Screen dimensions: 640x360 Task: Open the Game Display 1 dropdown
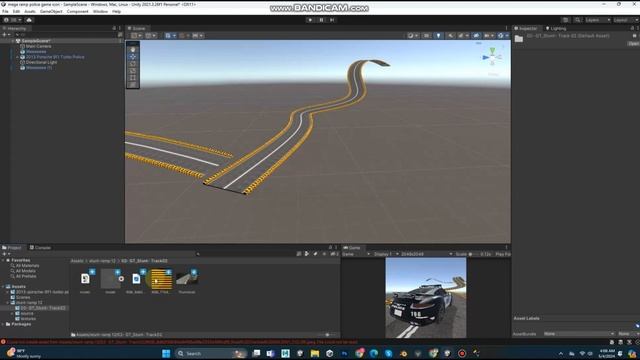pyautogui.click(x=386, y=254)
